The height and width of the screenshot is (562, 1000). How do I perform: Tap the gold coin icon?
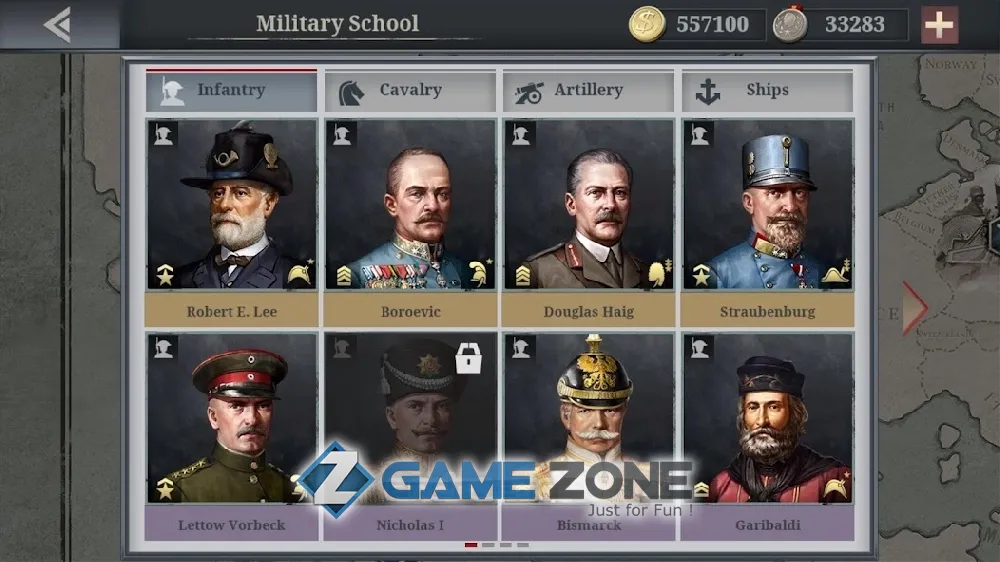pyautogui.click(x=647, y=24)
